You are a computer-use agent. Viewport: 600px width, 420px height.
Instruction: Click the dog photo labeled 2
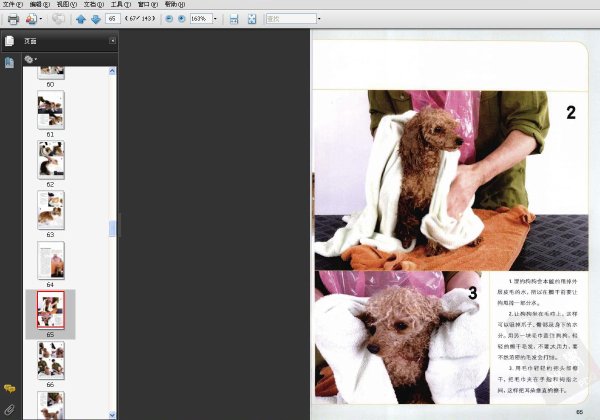coord(452,181)
